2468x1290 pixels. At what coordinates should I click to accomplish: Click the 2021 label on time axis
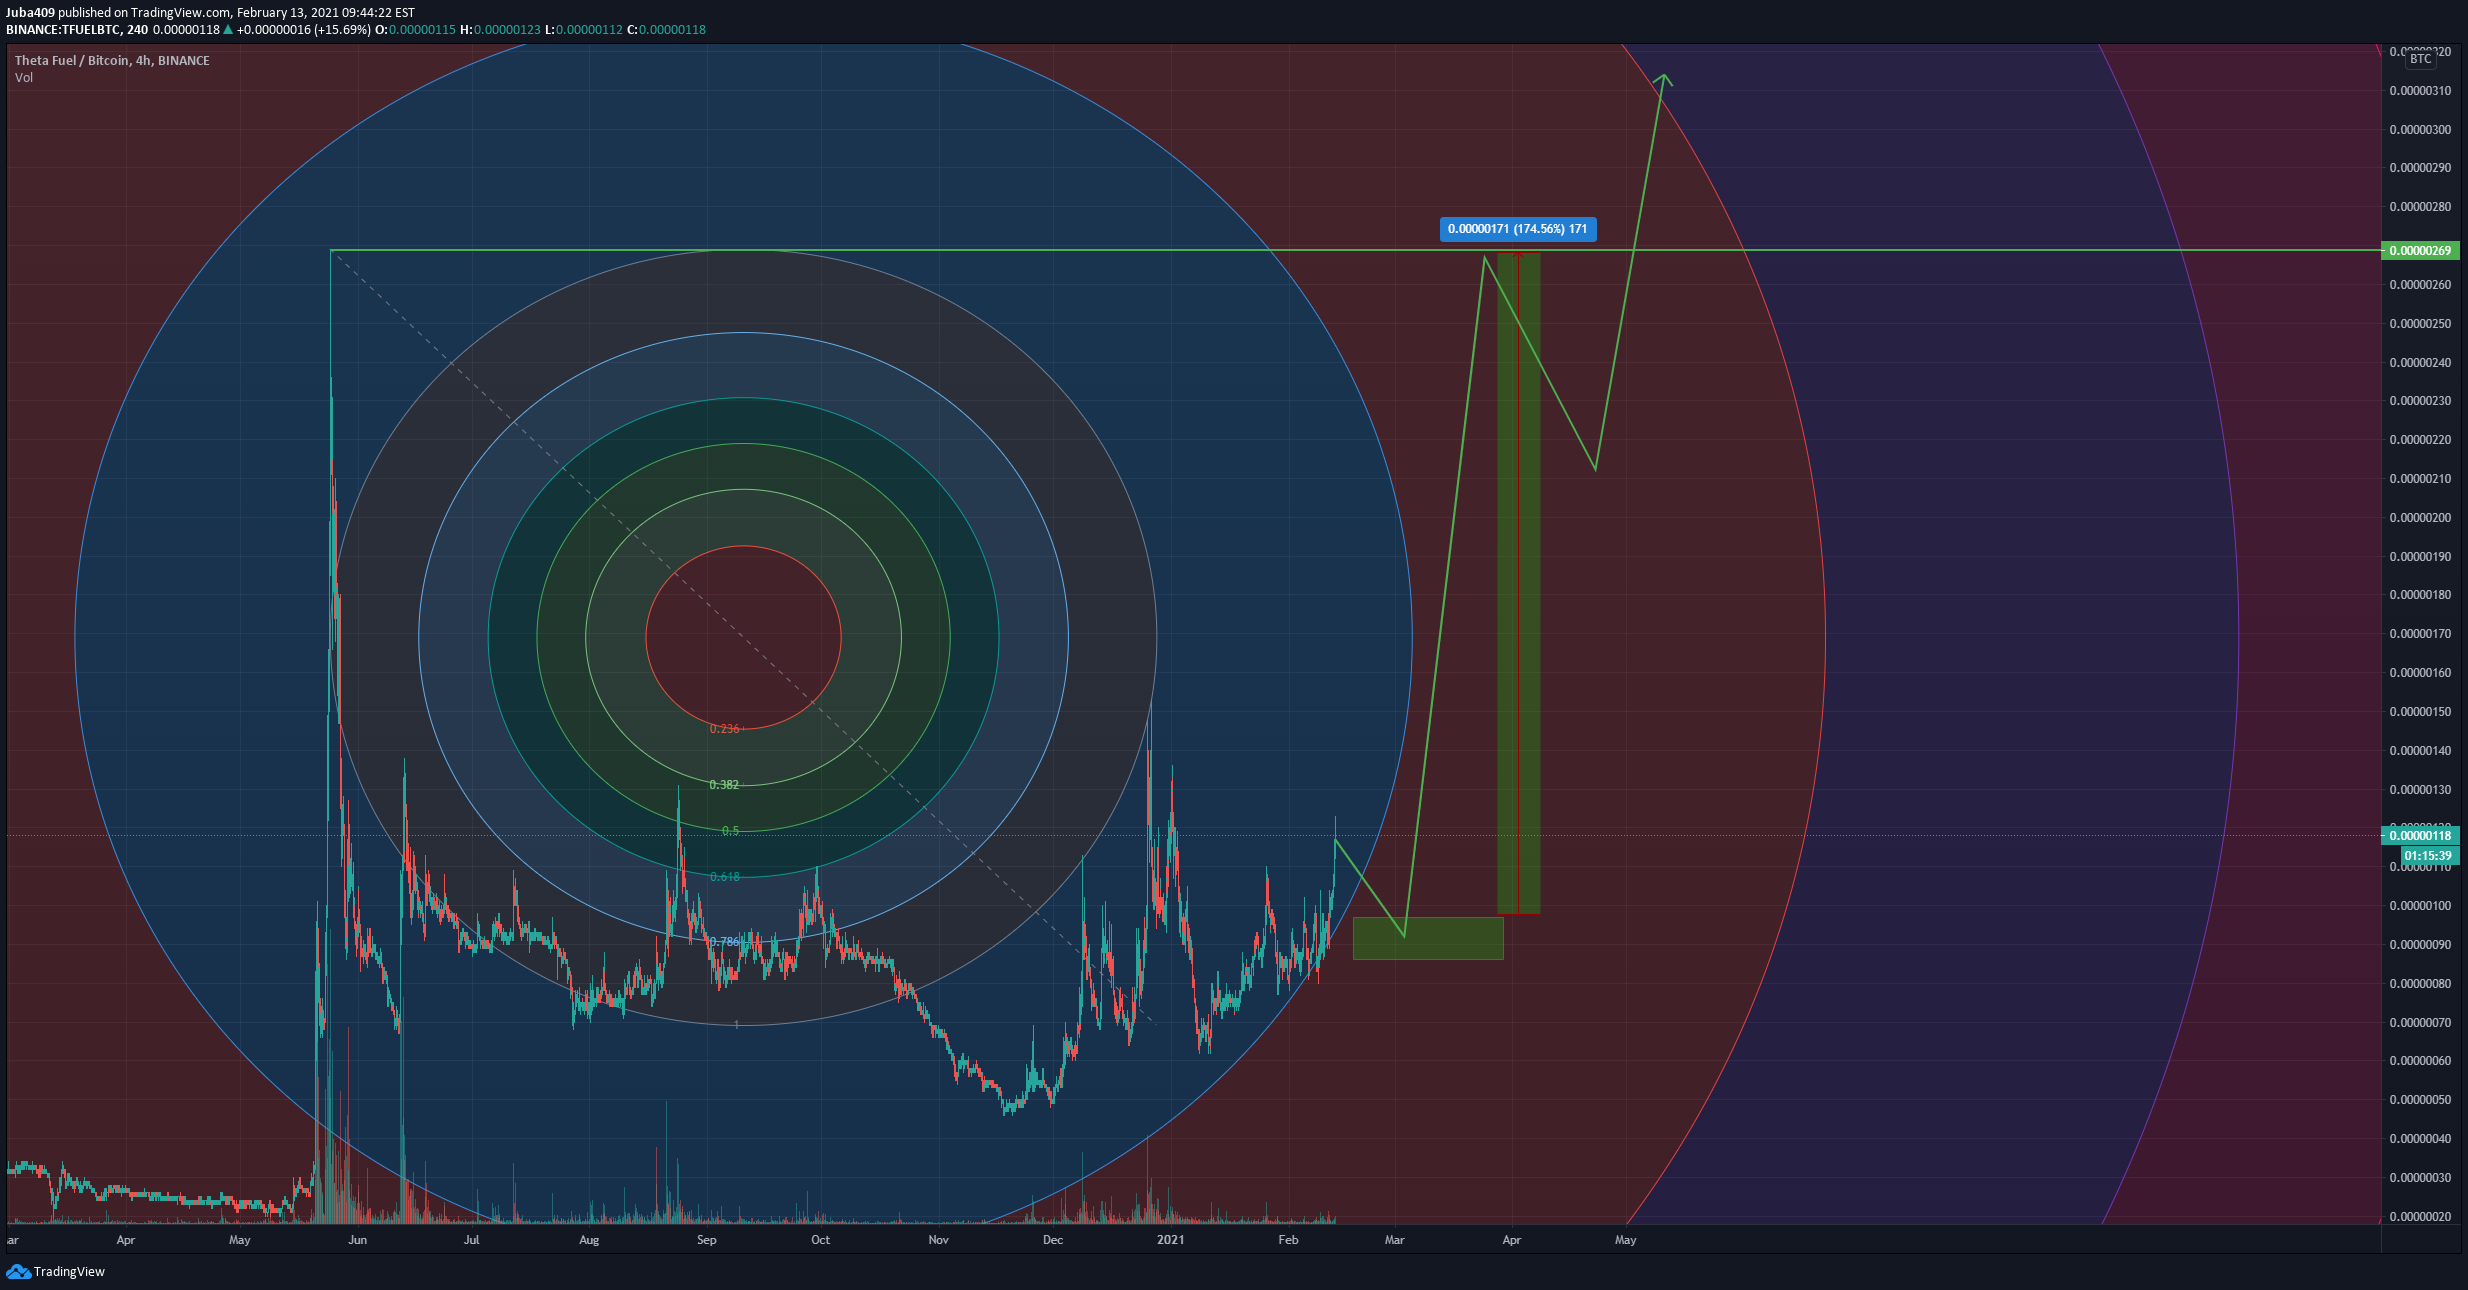click(1170, 1240)
